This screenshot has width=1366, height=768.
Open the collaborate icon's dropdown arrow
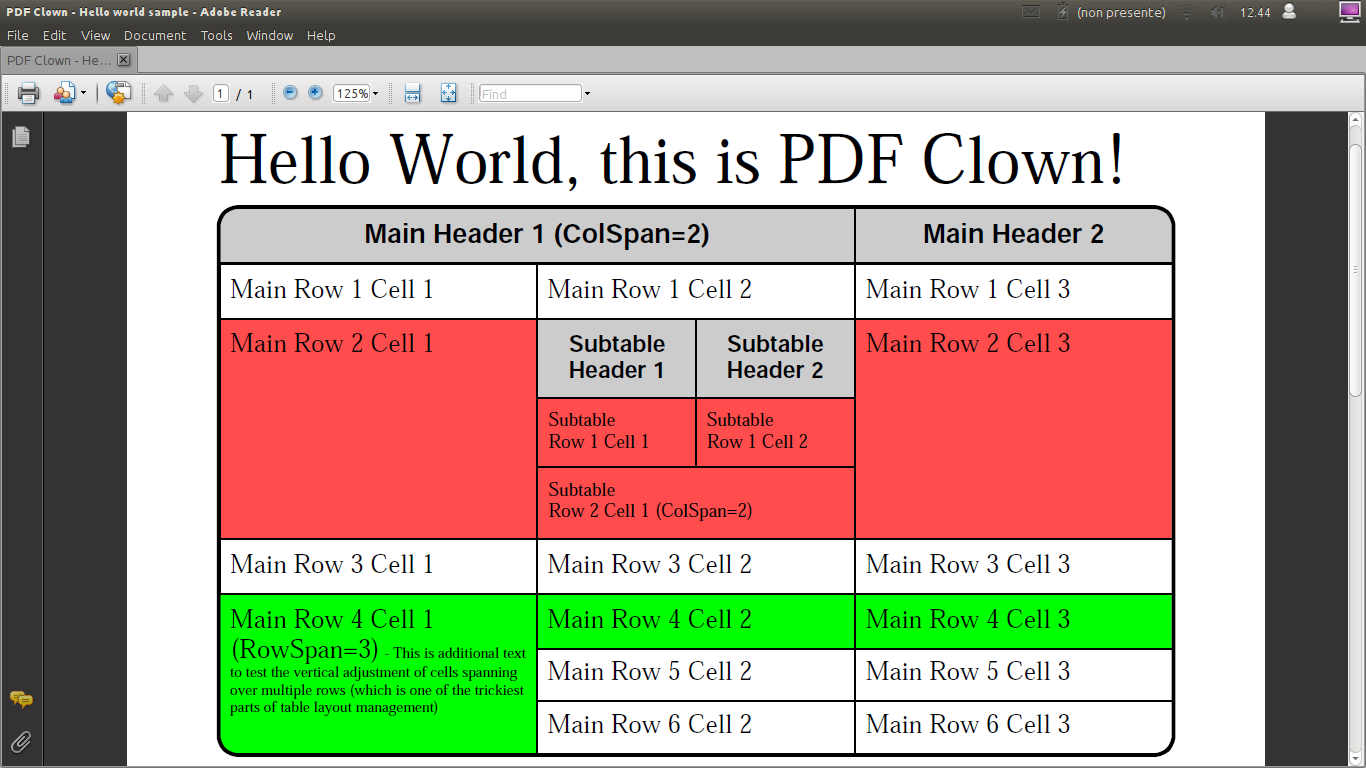coord(83,94)
